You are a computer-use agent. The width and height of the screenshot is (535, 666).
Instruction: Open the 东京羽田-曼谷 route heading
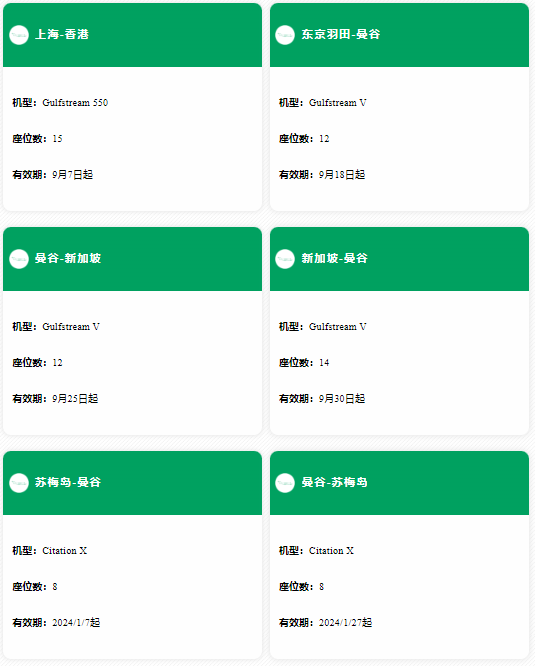(x=341, y=34)
